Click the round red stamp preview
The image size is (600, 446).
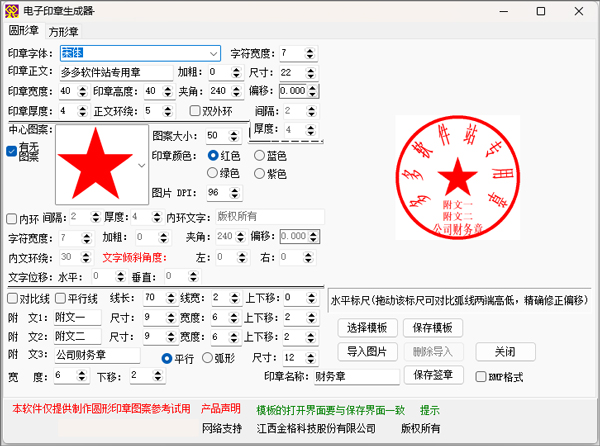click(458, 177)
